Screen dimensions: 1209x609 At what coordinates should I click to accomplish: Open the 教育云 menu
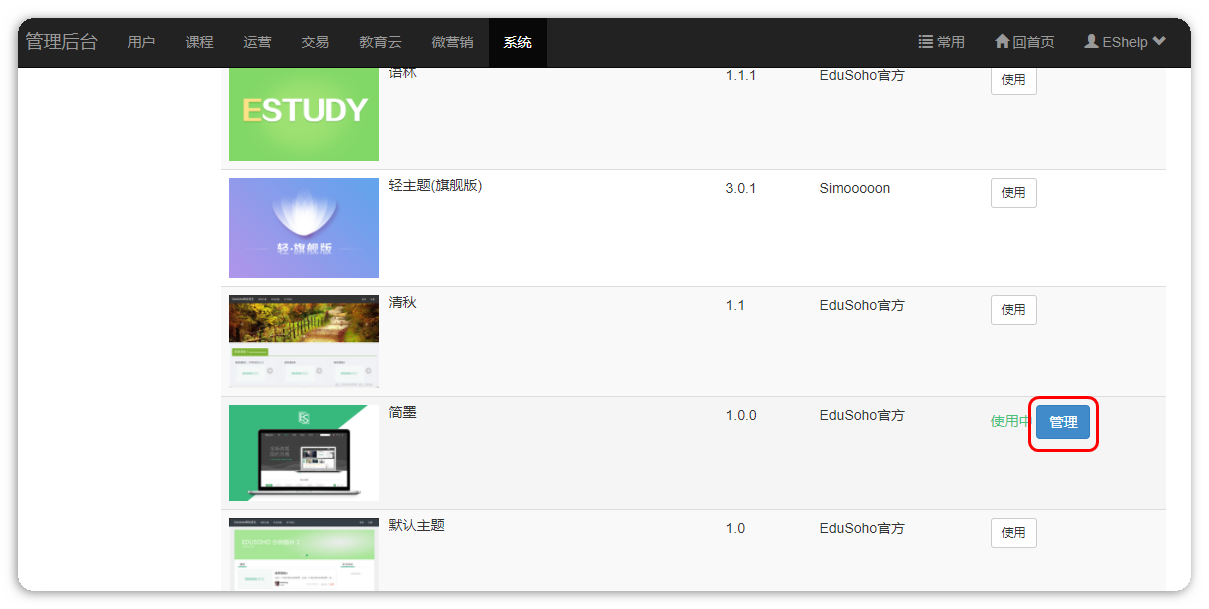tap(380, 42)
